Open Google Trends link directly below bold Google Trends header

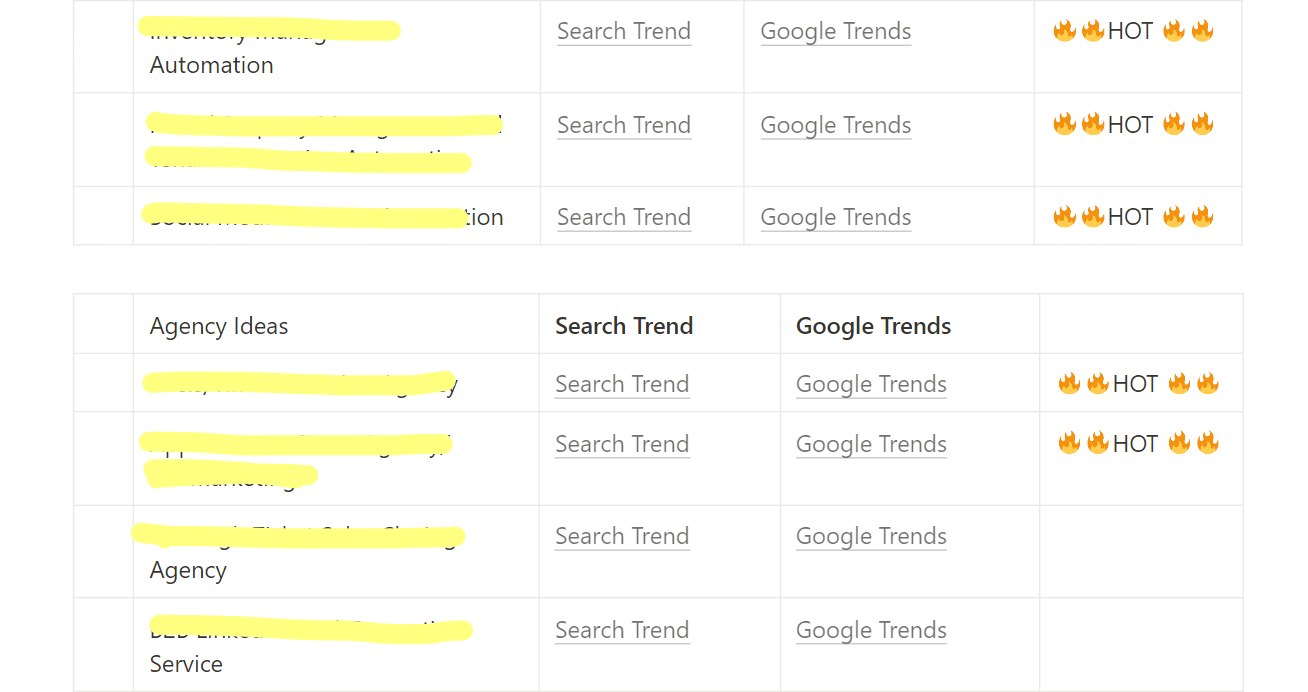[x=871, y=384]
